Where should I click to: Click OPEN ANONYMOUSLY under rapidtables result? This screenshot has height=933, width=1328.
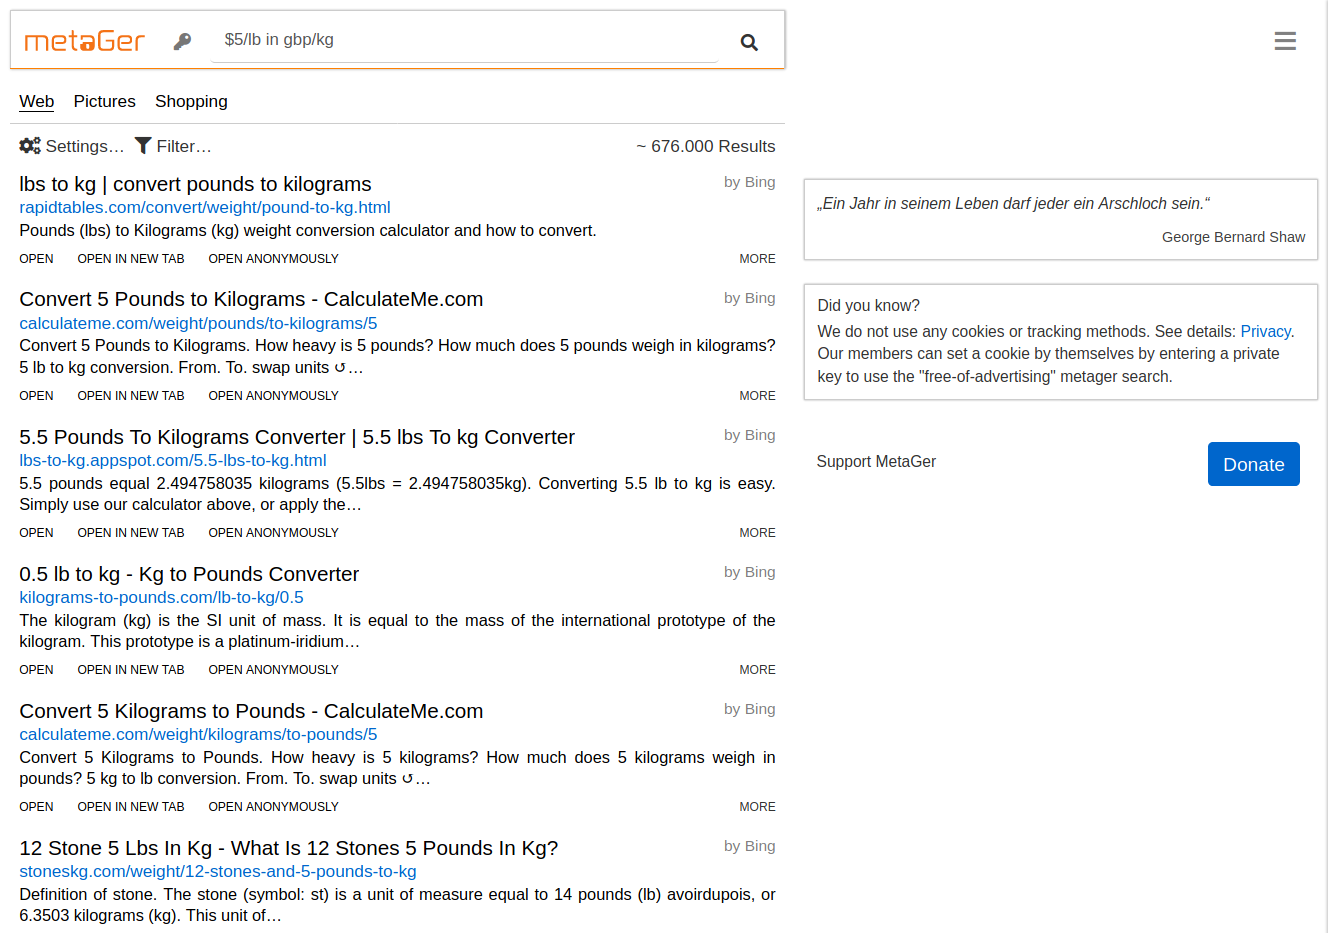[274, 259]
